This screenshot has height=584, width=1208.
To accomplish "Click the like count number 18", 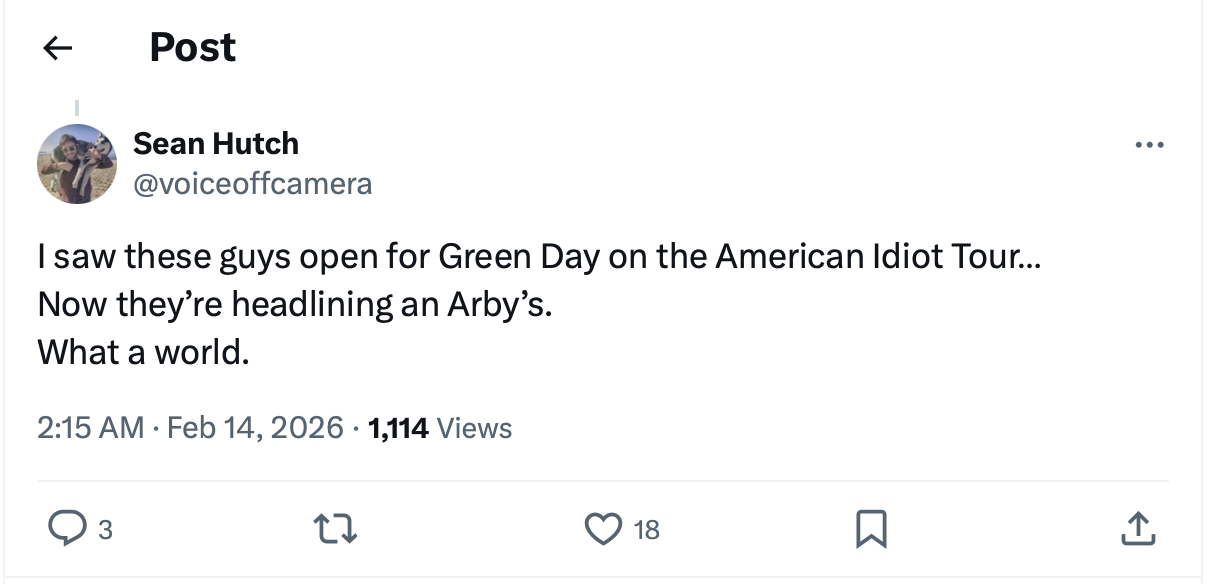I will [647, 530].
